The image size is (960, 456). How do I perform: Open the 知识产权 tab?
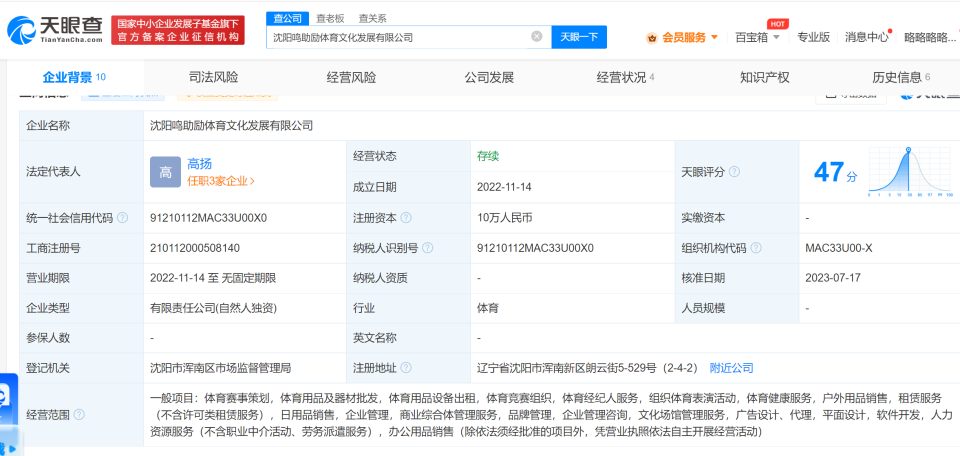[764, 77]
